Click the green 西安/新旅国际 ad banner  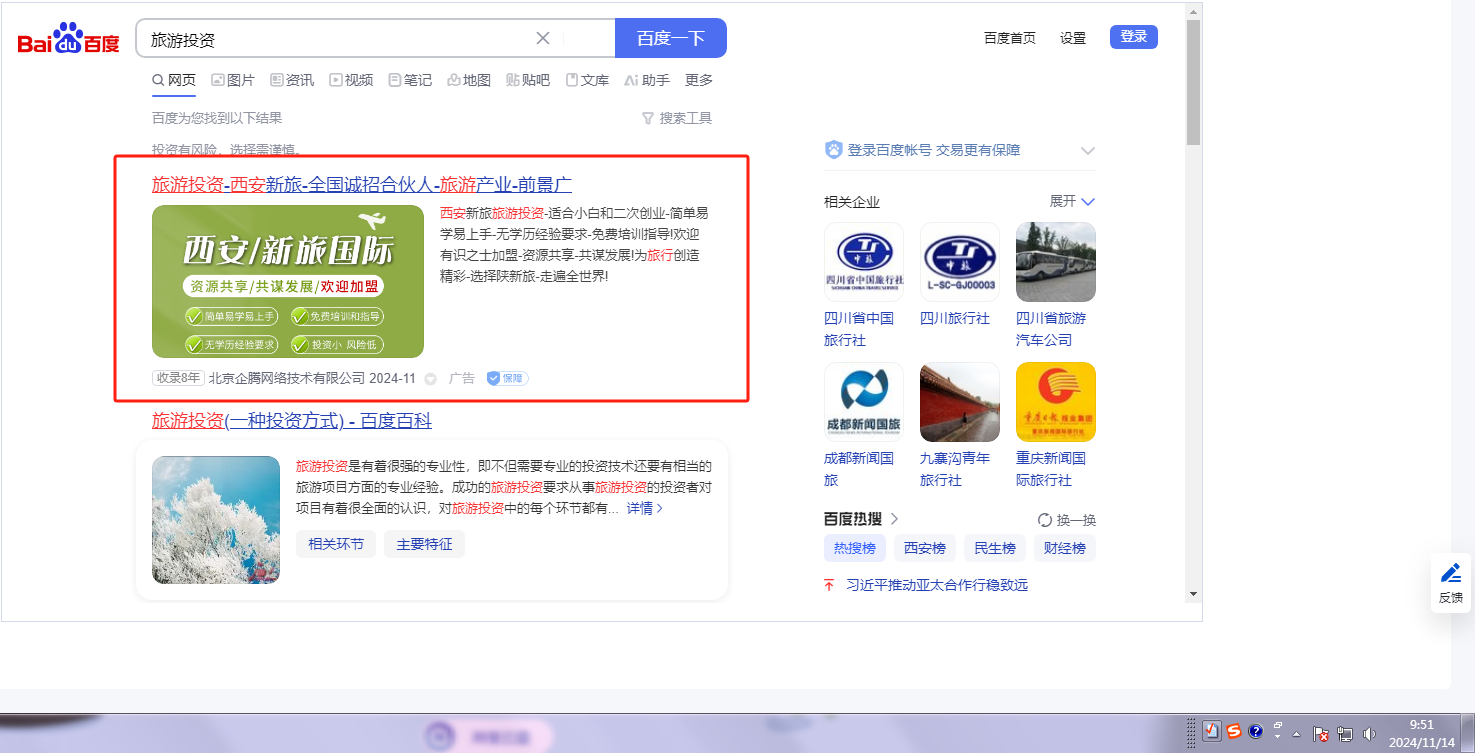point(288,281)
